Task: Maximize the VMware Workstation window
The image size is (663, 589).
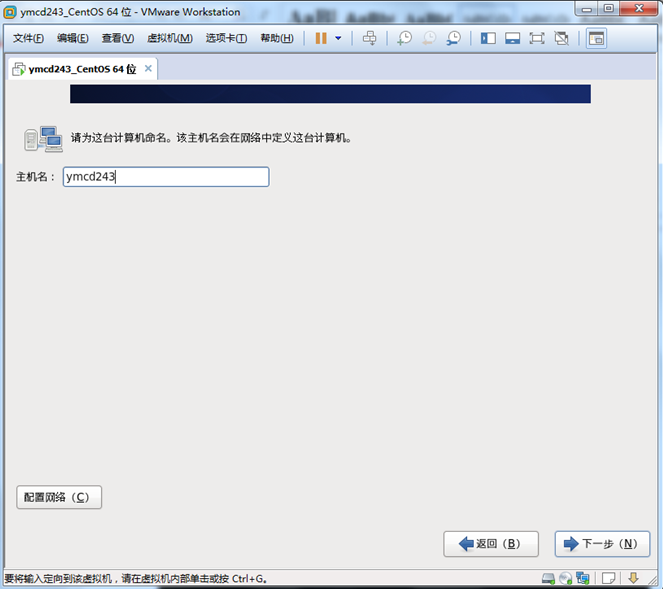Action: pyautogui.click(x=608, y=9)
